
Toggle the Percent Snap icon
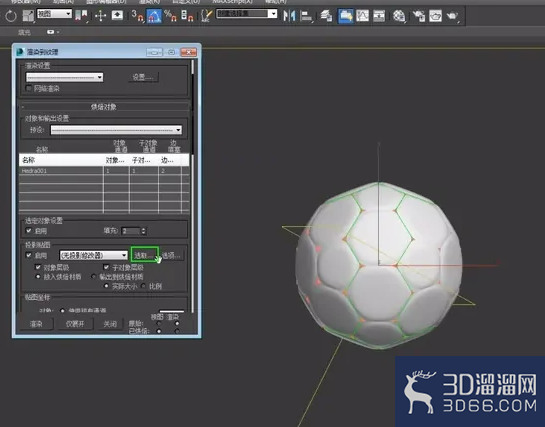170,16
